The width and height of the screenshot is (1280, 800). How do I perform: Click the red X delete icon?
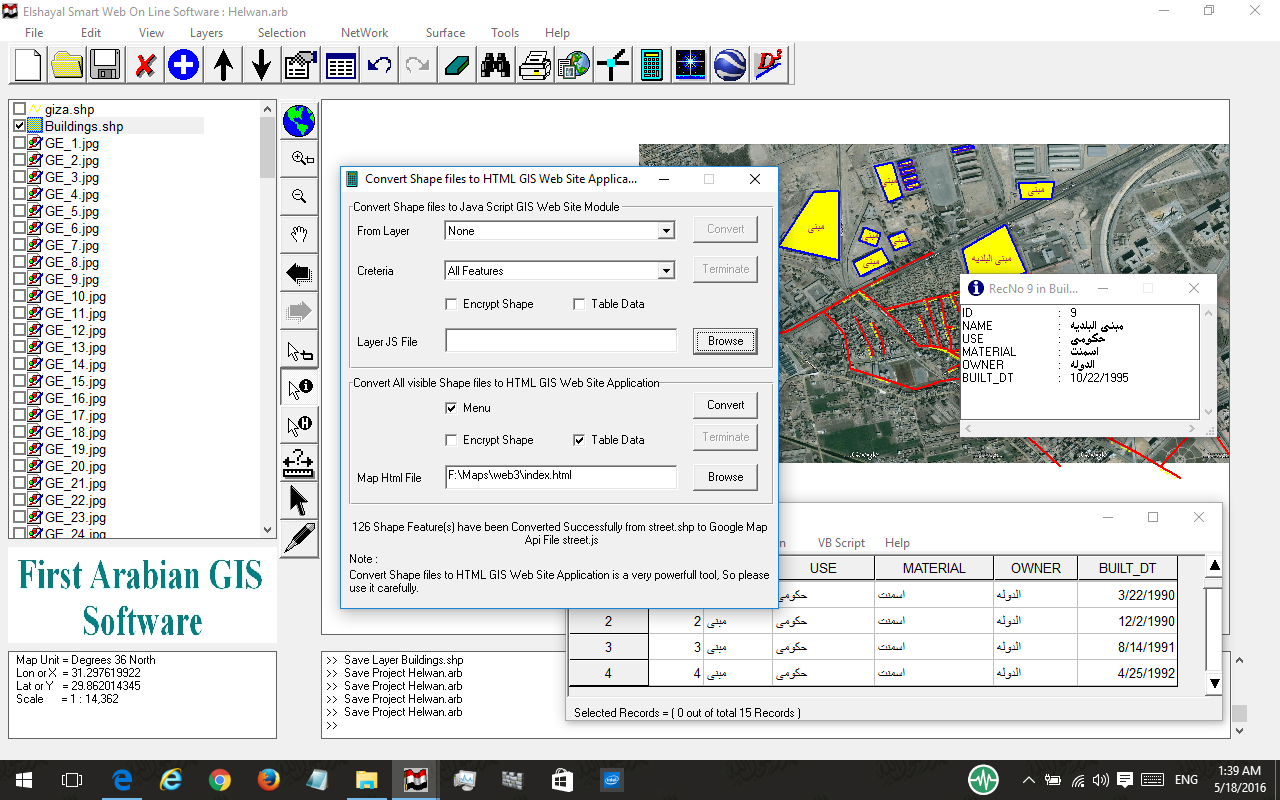[145, 66]
